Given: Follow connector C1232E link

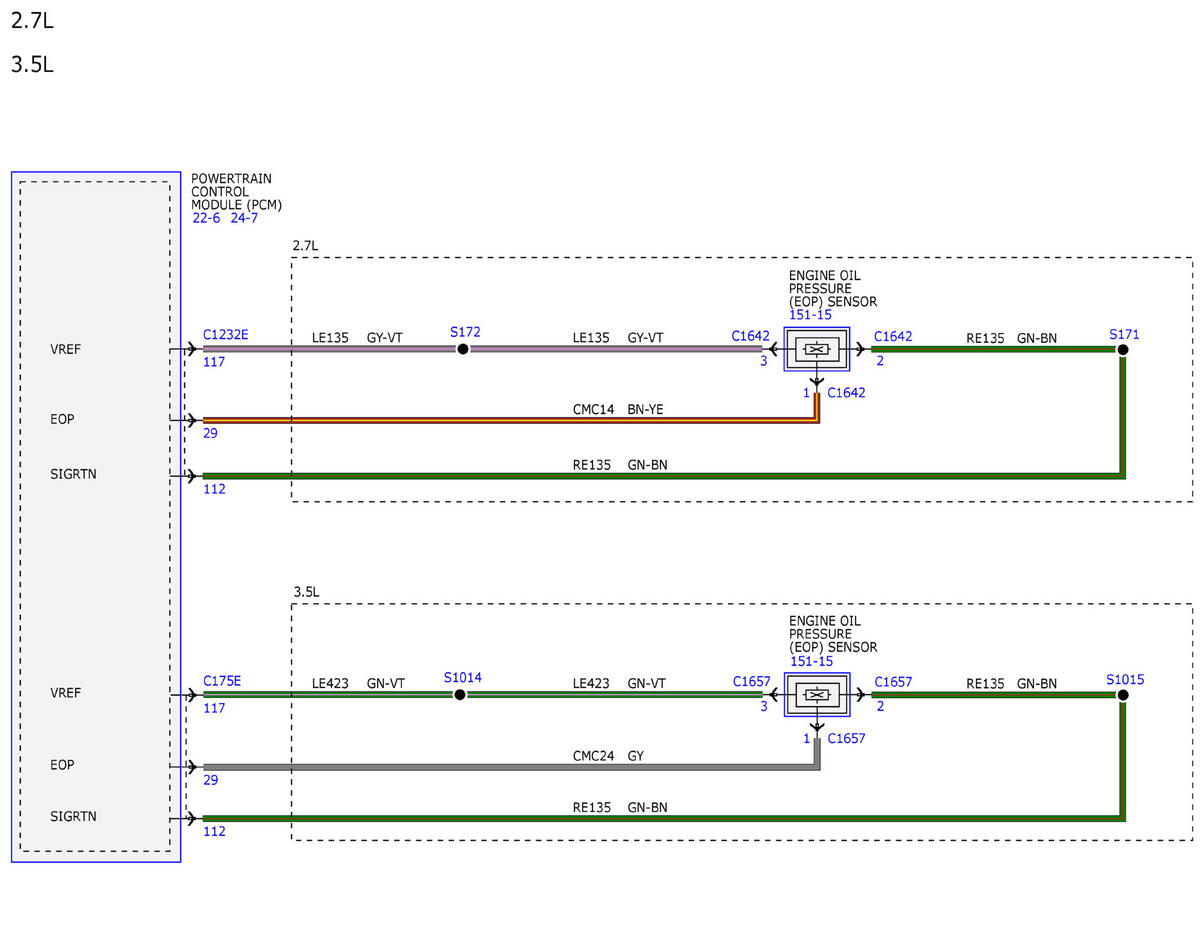Looking at the screenshot, I should coord(226,336).
